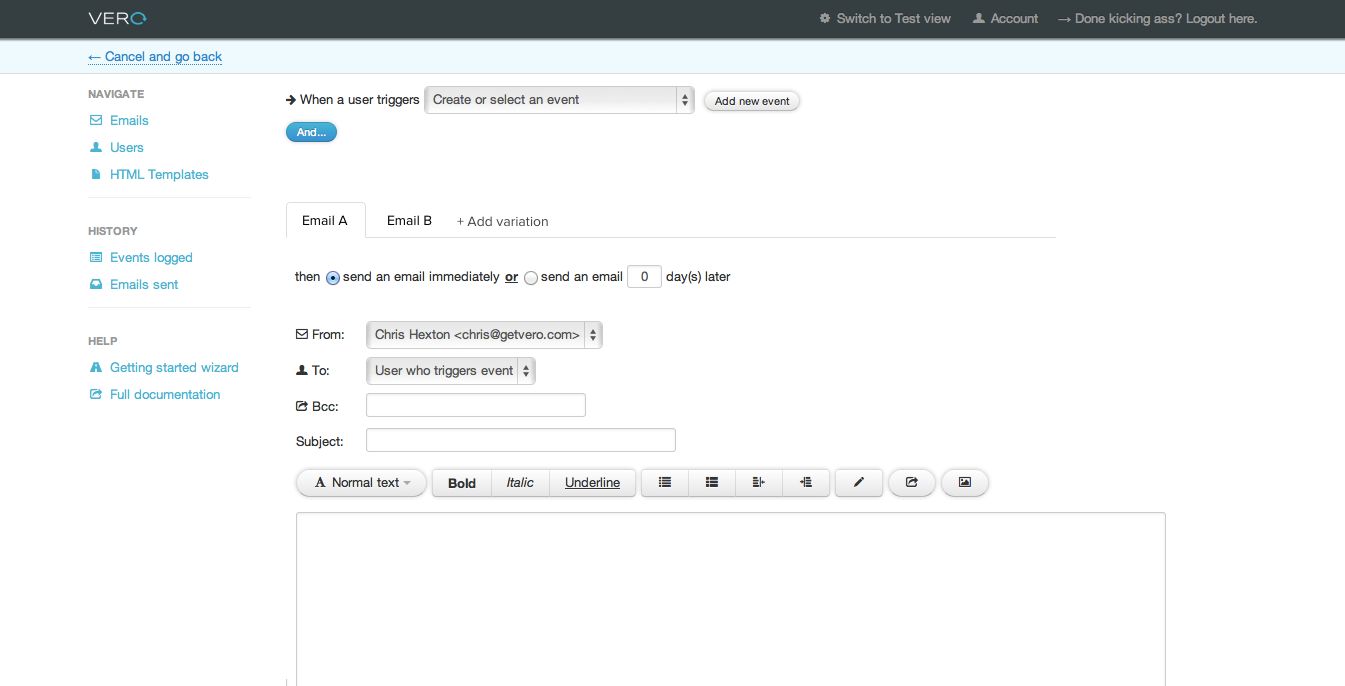Image resolution: width=1345 pixels, height=686 pixels.
Task: Toggle Bold formatting in the editor
Action: point(462,483)
